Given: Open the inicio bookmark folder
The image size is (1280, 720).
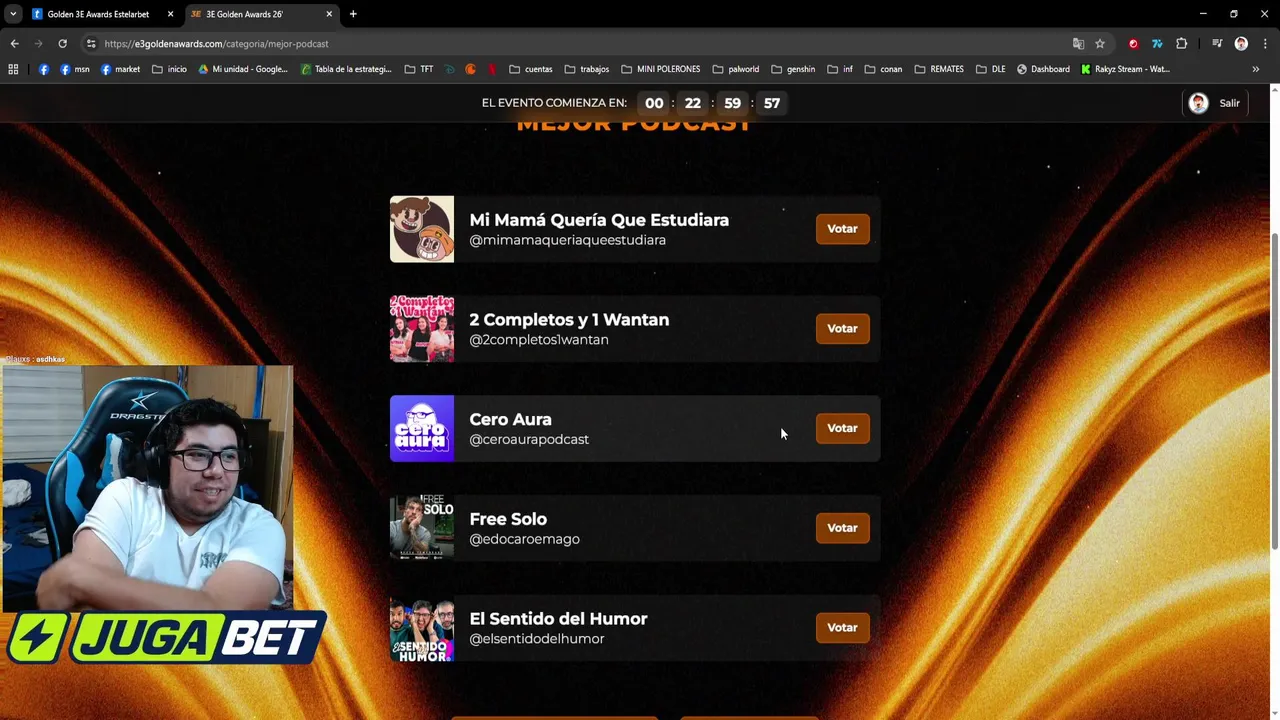Looking at the screenshot, I should coord(169,69).
